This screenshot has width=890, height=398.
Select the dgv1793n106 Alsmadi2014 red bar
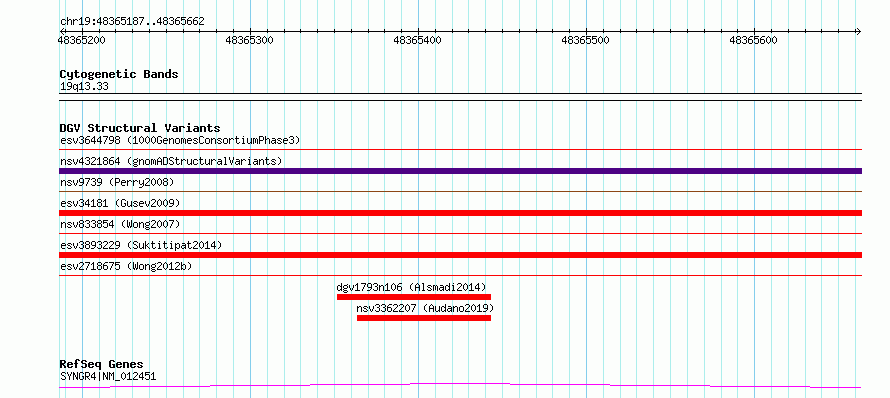[414, 297]
